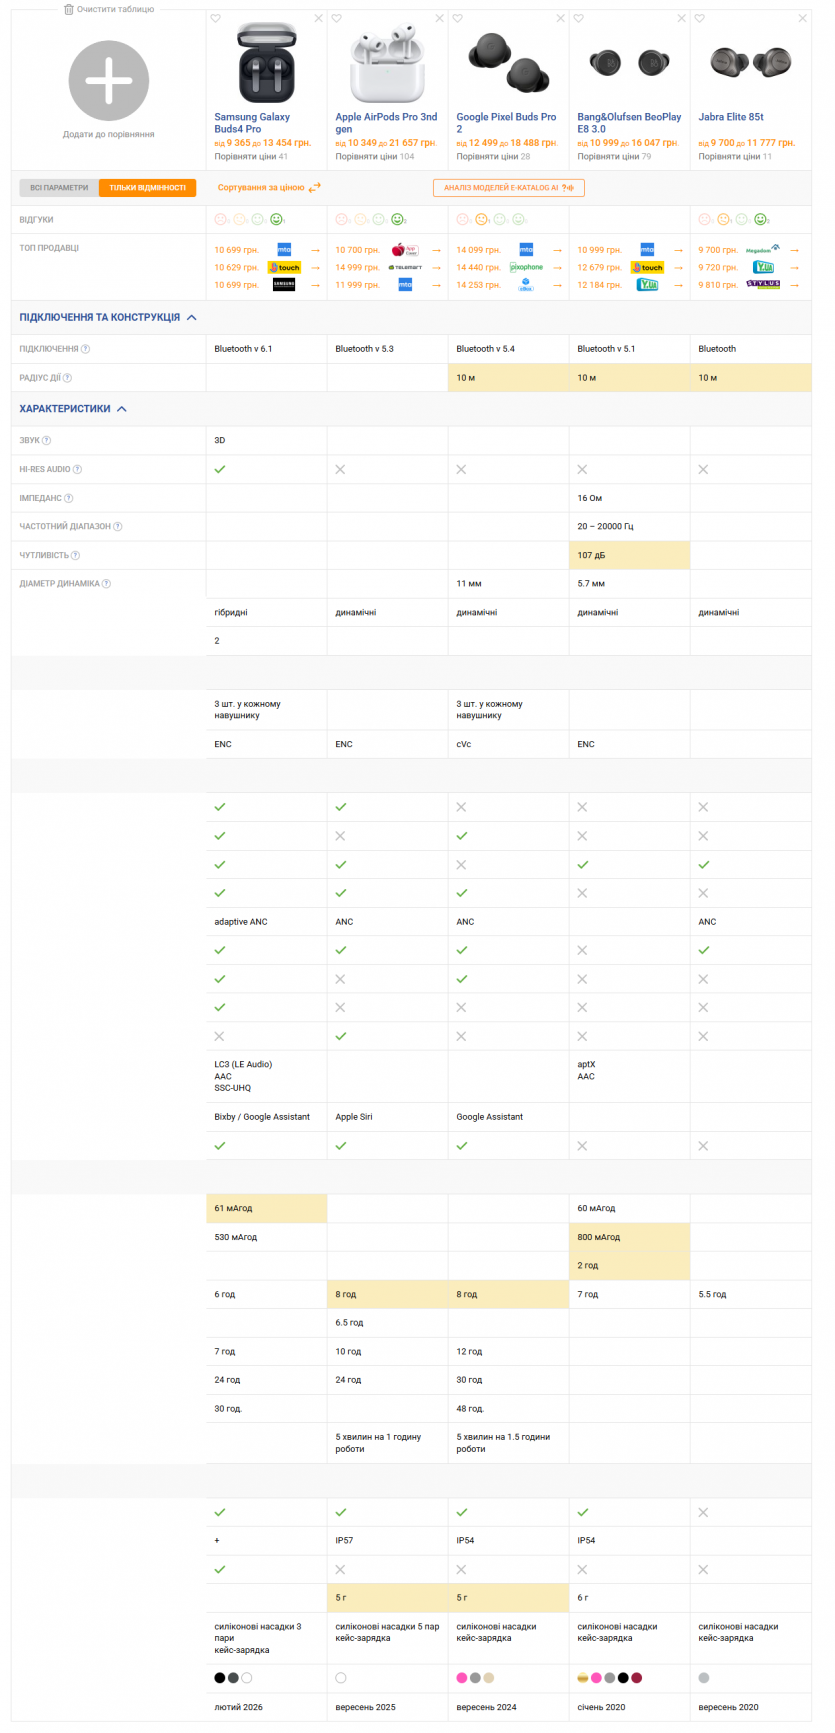Screen dimensions: 835x1733
Task: Open help for Hi-Res Audio parameter
Action: point(78,469)
